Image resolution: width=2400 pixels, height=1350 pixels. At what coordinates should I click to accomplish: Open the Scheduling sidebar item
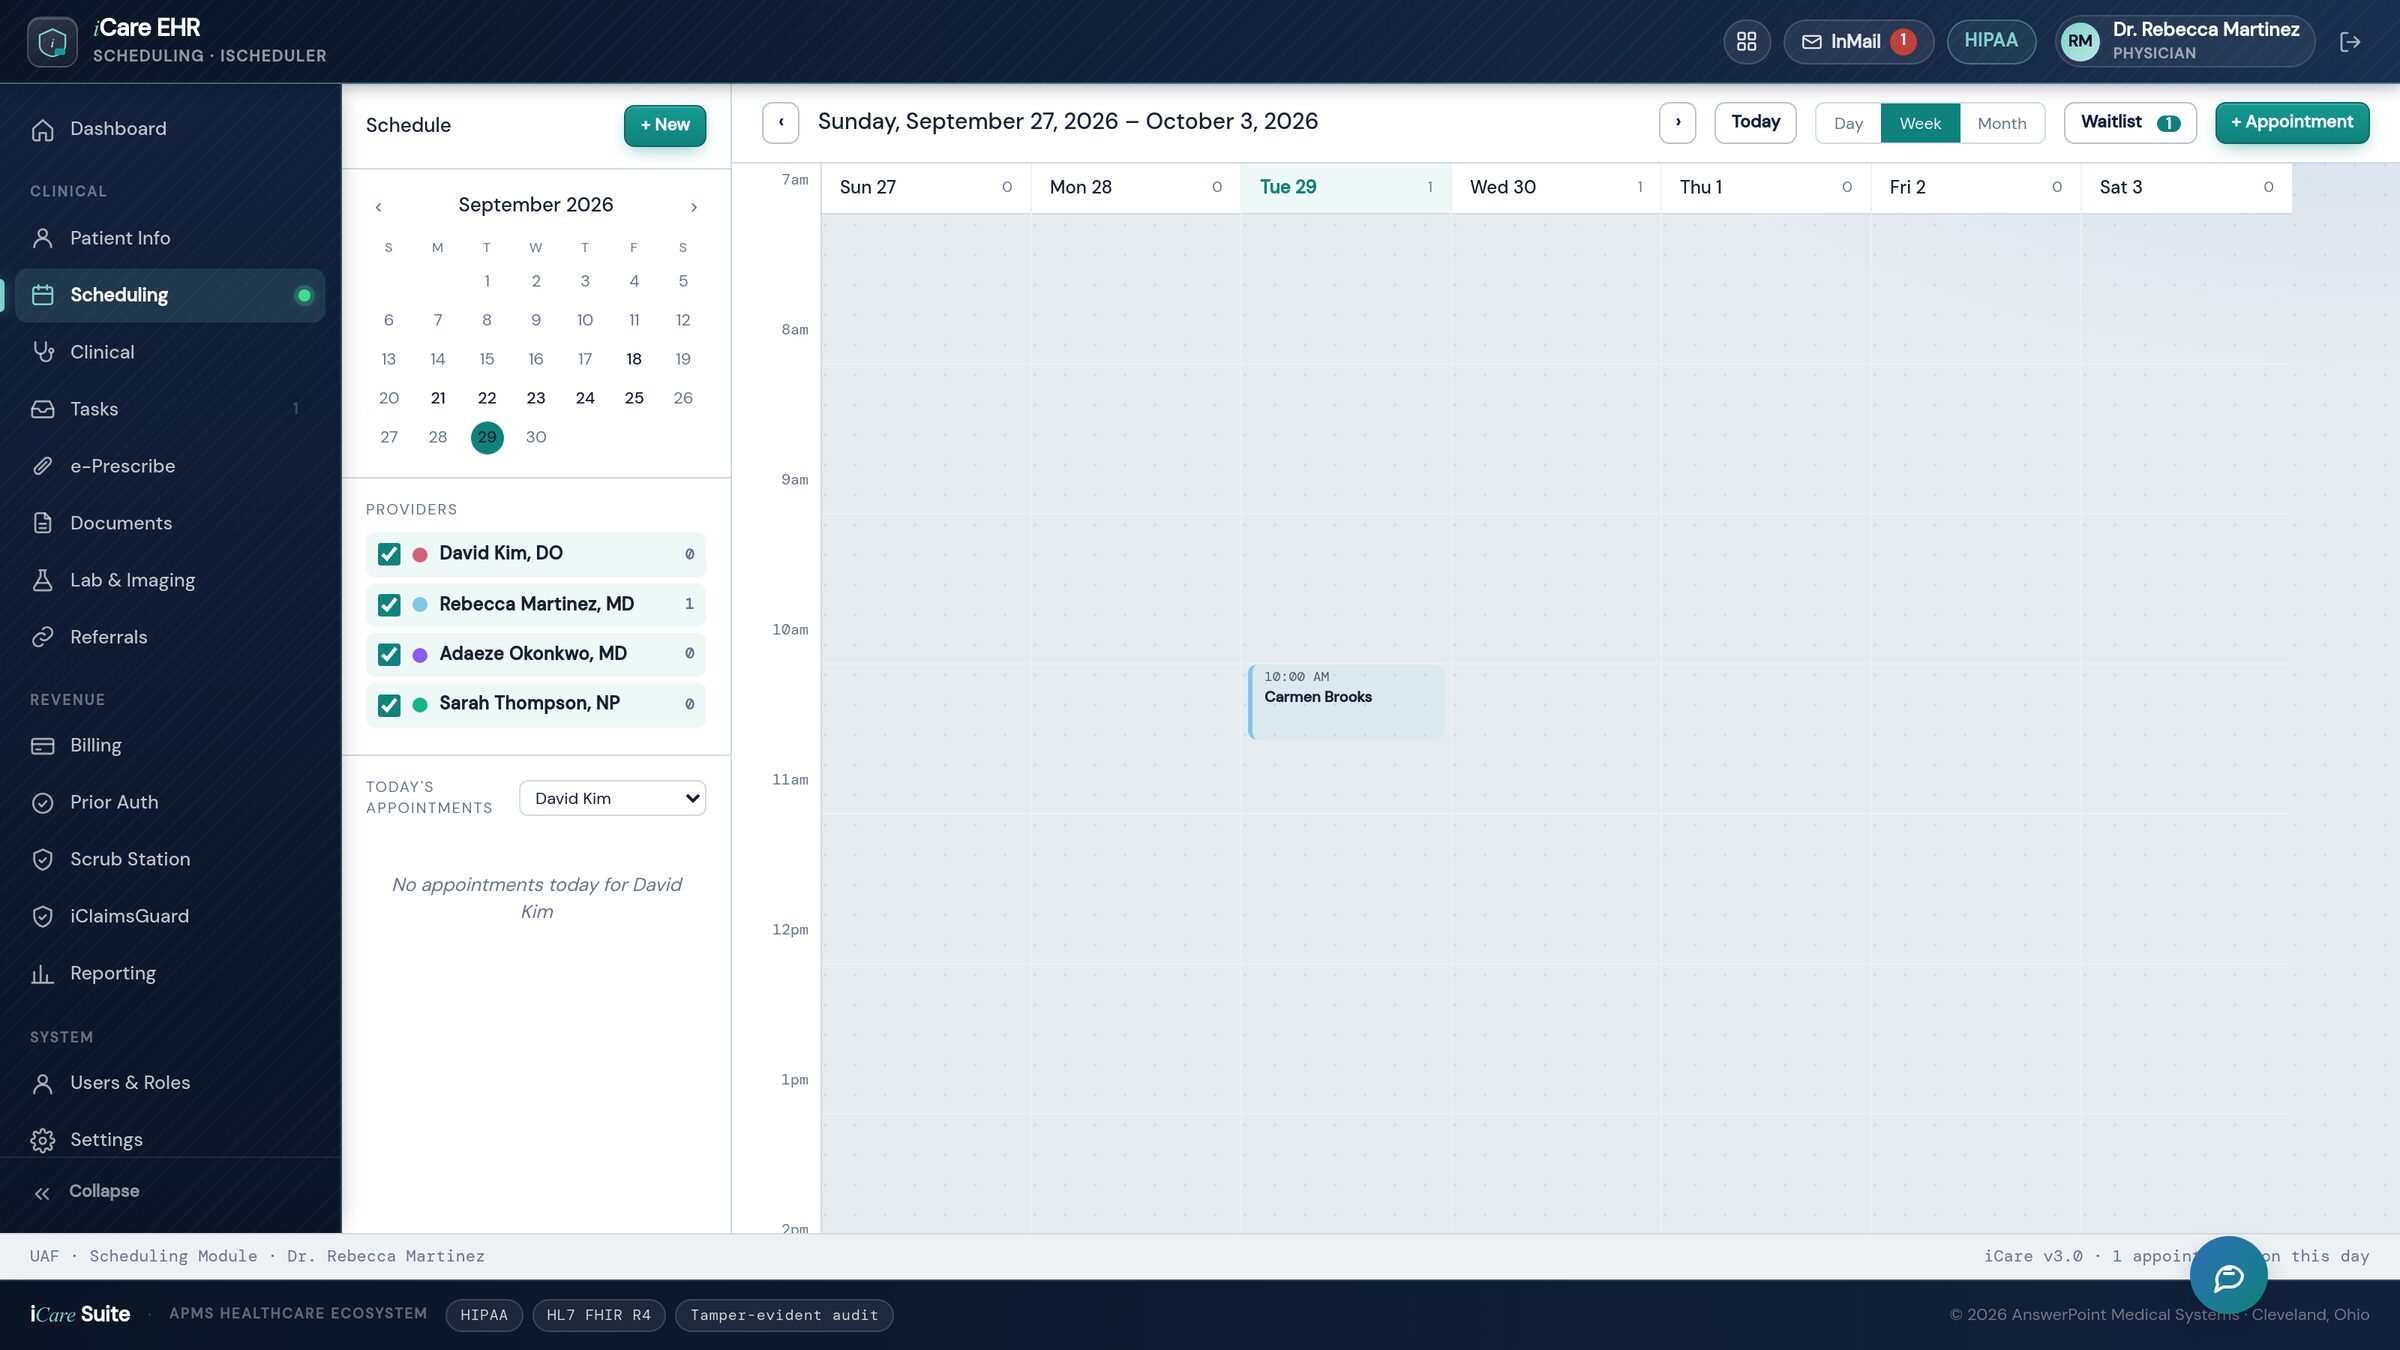pyautogui.click(x=170, y=295)
